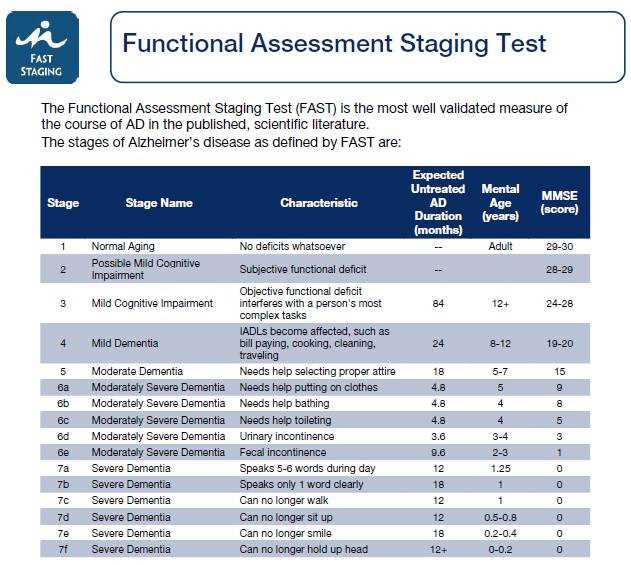Select 'Fecal incontinence' characteristic cell
This screenshot has height=565, width=631.
point(283,452)
